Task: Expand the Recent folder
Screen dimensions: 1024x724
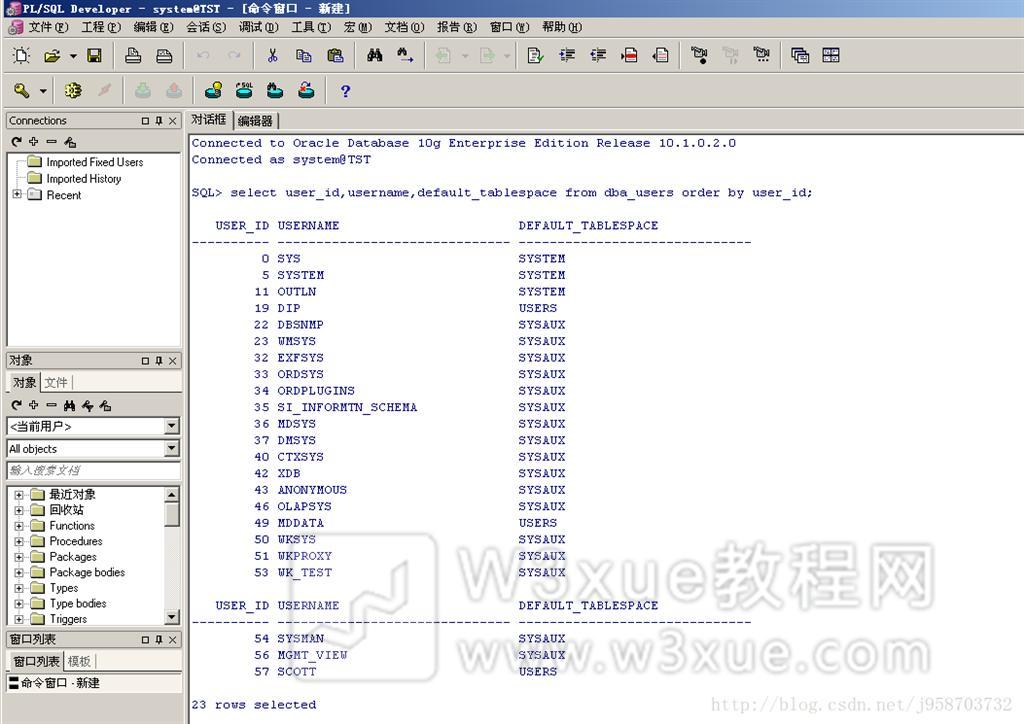Action: click(18, 194)
